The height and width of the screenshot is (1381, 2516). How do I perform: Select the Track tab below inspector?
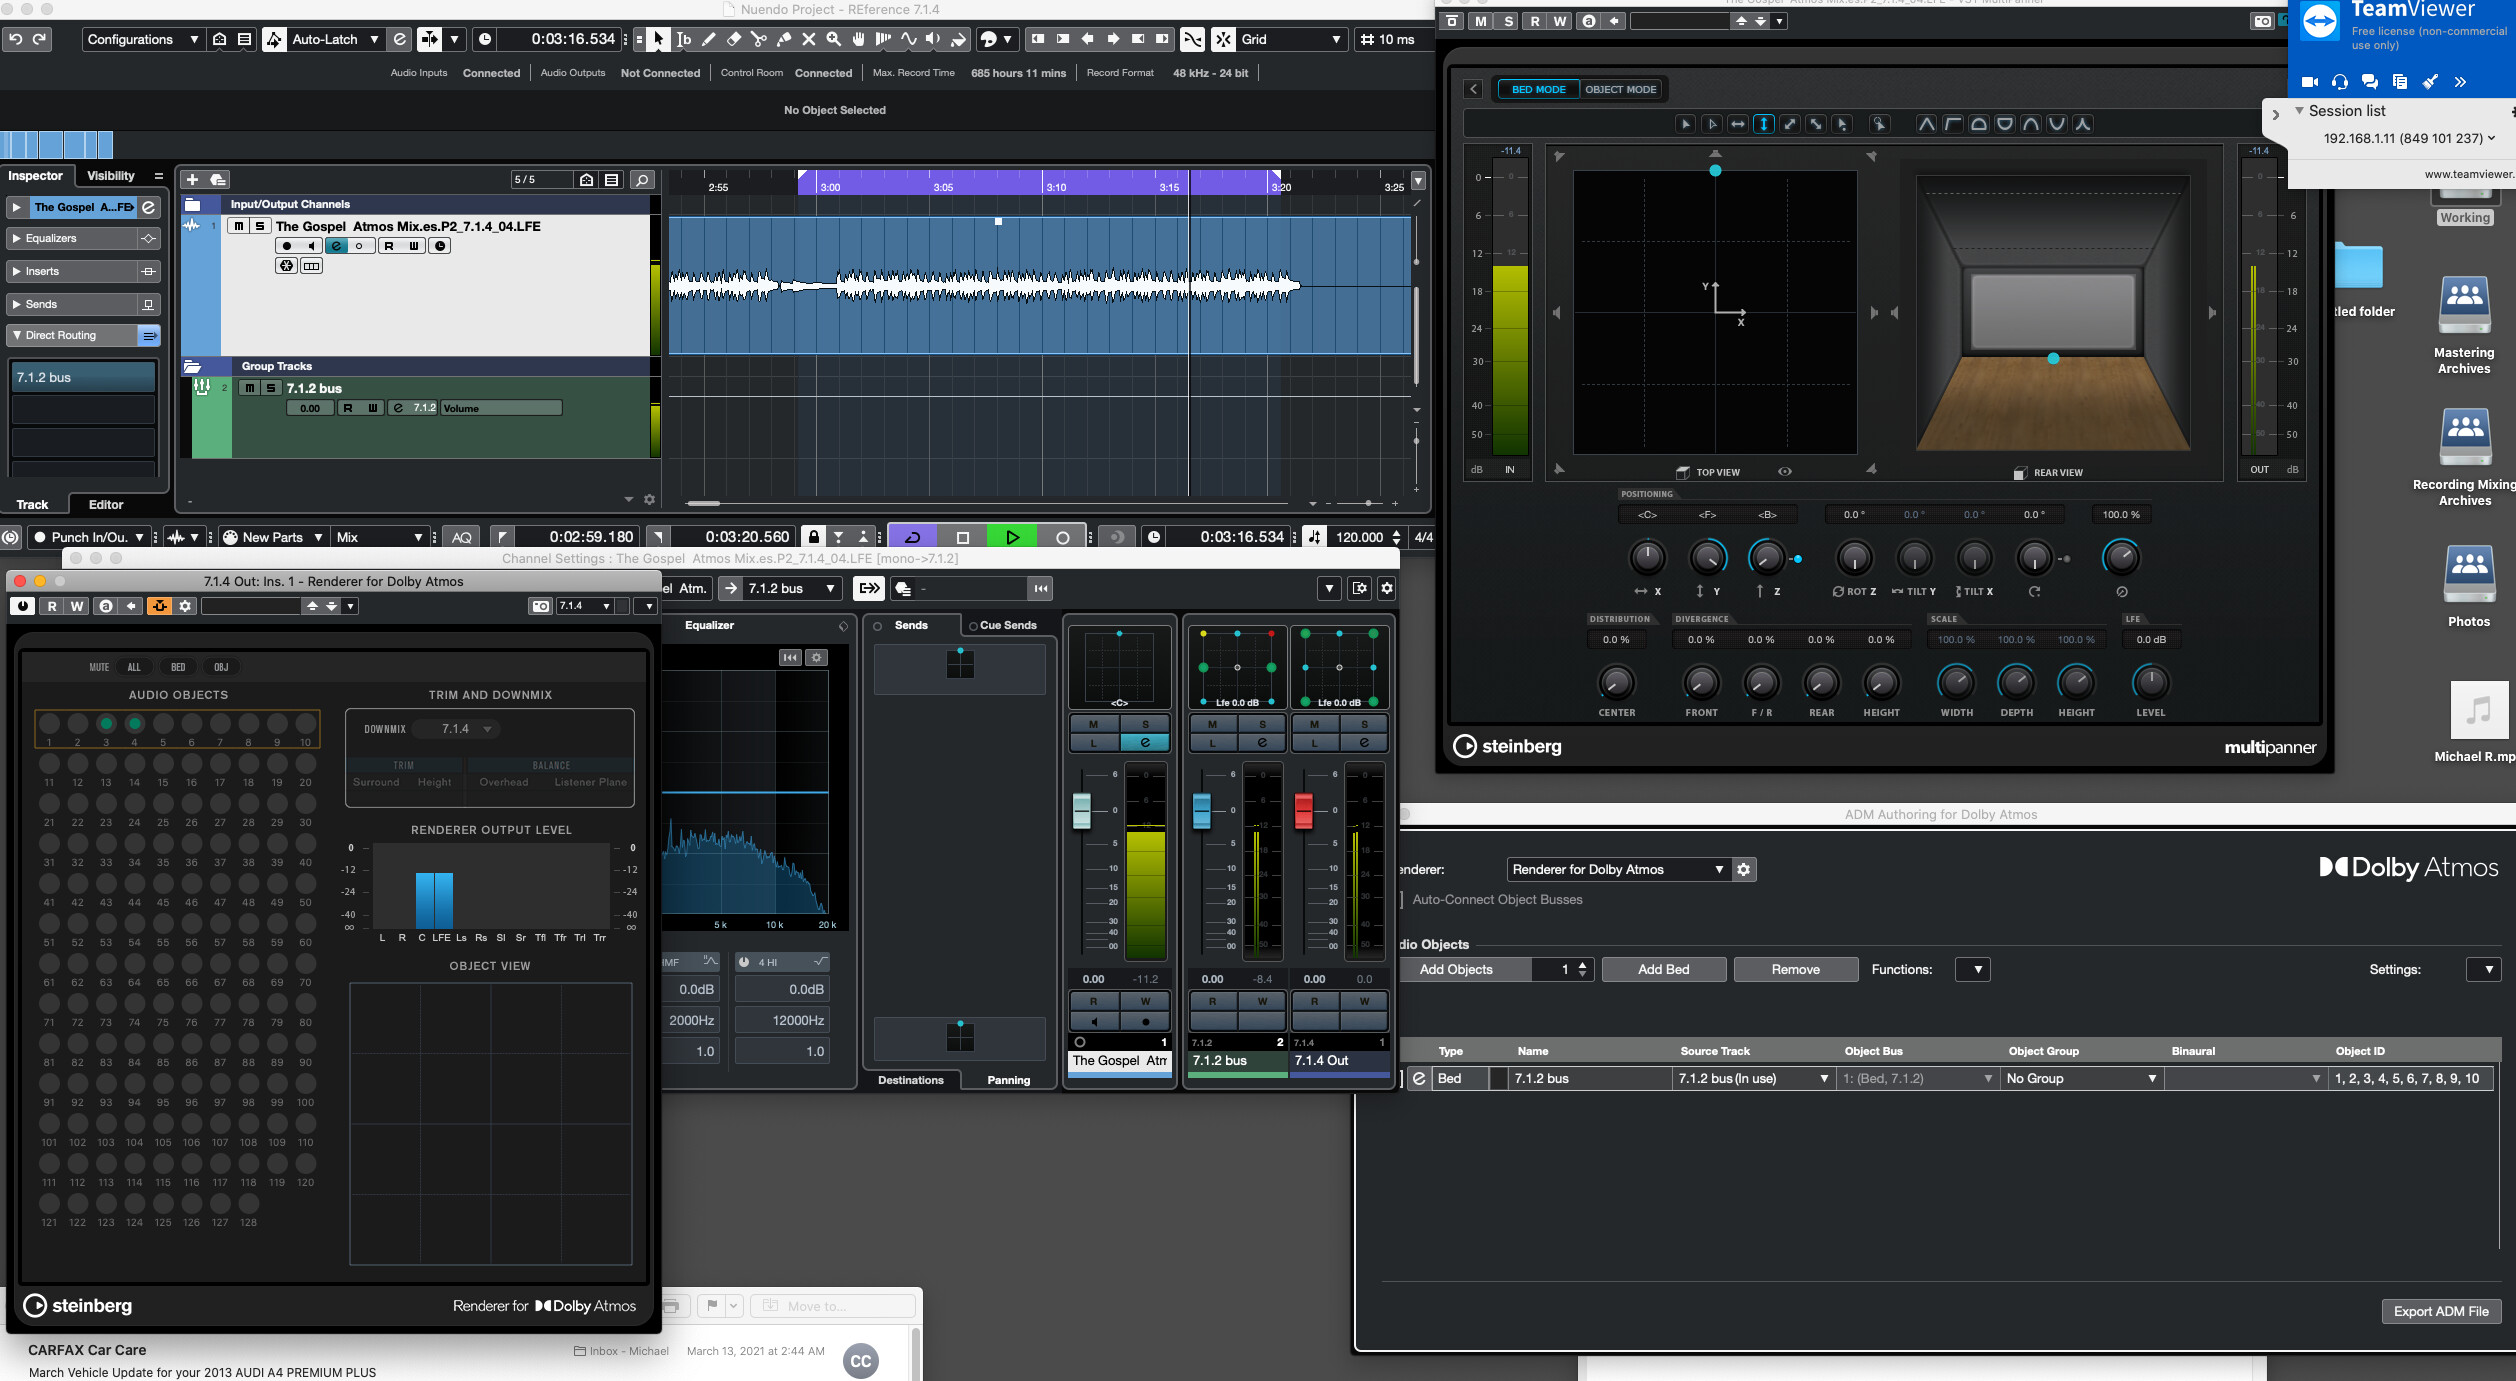[32, 504]
